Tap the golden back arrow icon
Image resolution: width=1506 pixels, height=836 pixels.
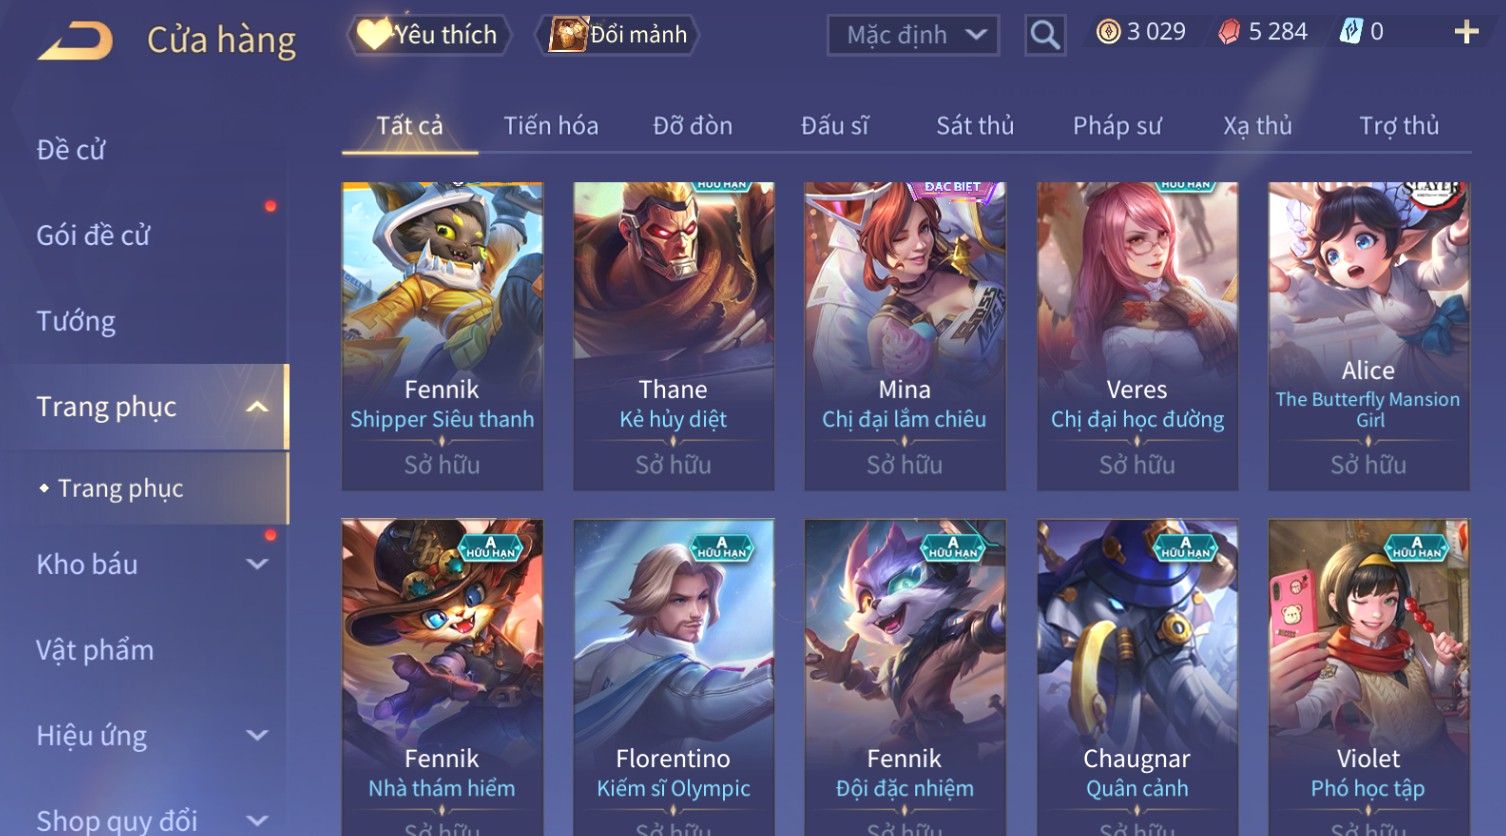point(75,41)
